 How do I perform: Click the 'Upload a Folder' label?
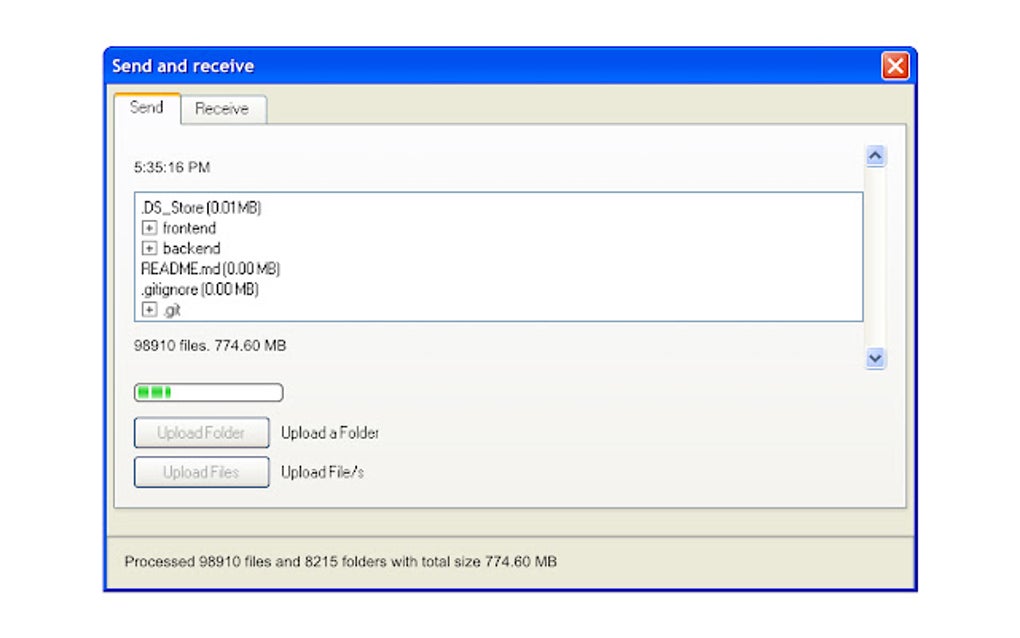[330, 433]
